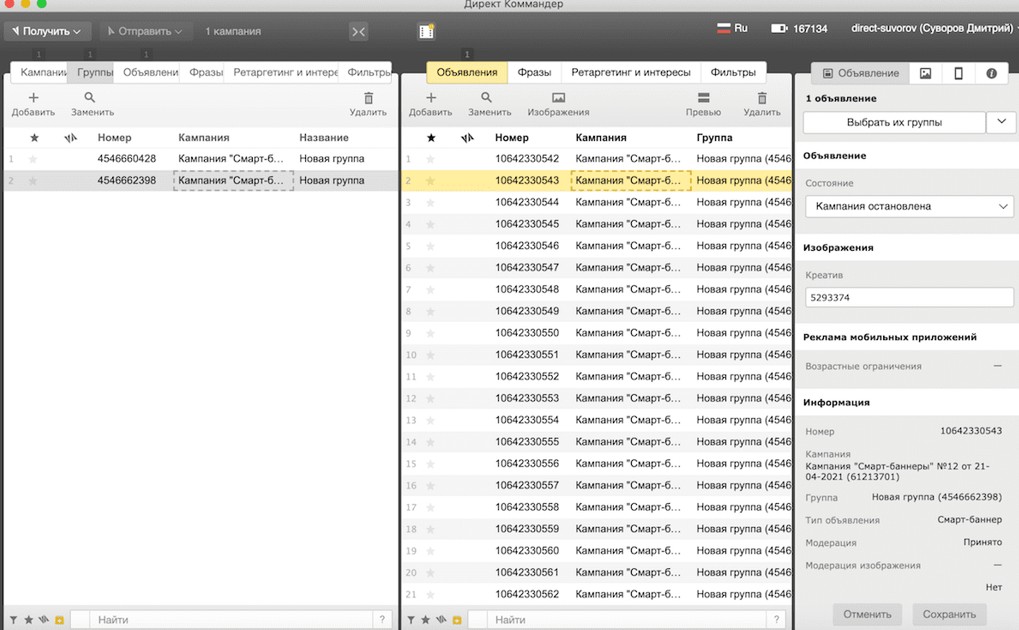This screenshot has height=630, width=1019.
Task: Open the mobile phone tab in inspector
Action: coord(958,73)
